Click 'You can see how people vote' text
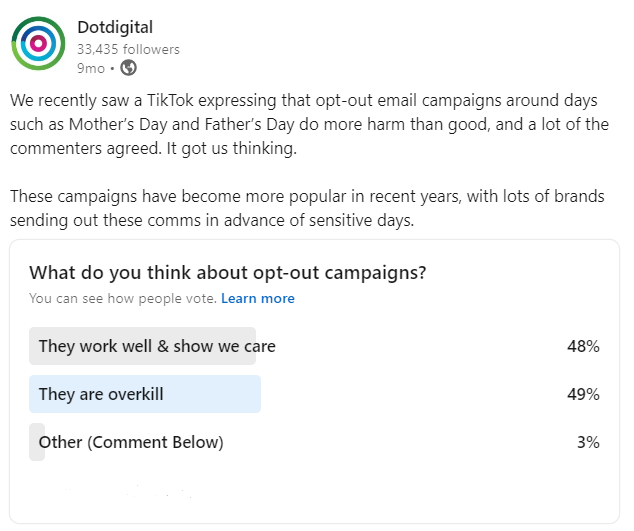634x531 pixels. 122,298
